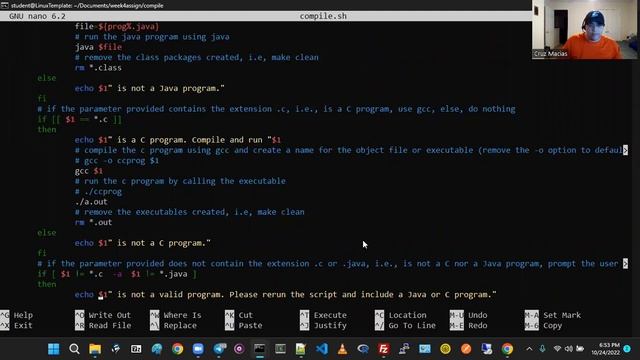Click the 'gcc $1' command line
Viewport: 640px width, 360px height.
(89, 171)
